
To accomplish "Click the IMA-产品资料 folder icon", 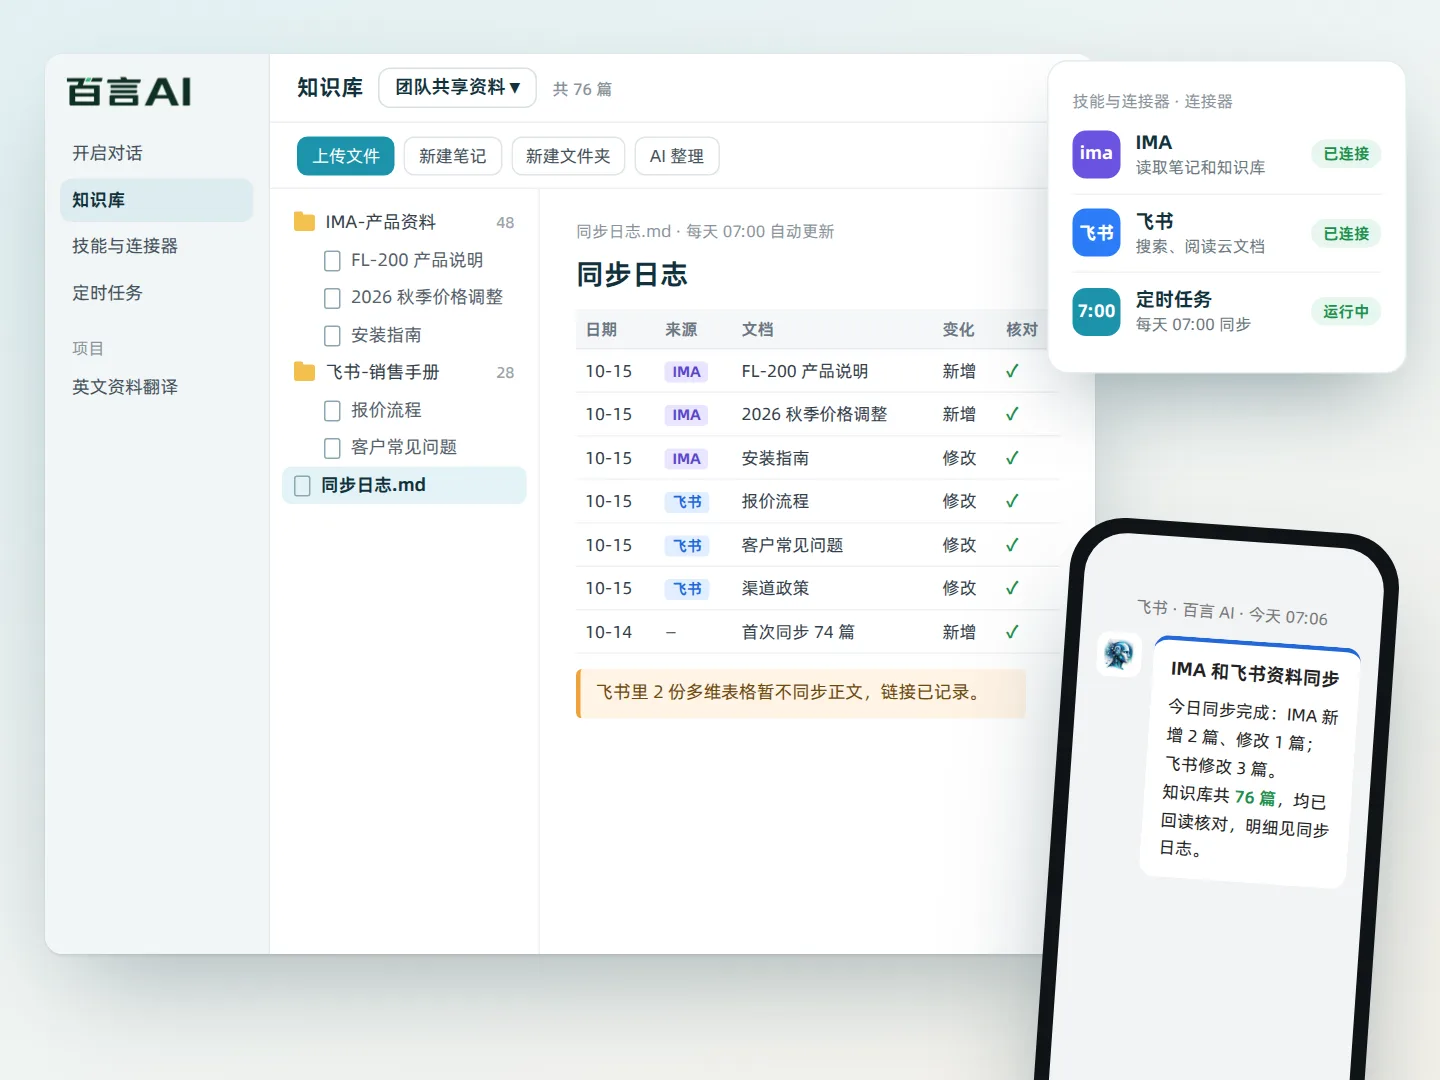I will (x=304, y=222).
